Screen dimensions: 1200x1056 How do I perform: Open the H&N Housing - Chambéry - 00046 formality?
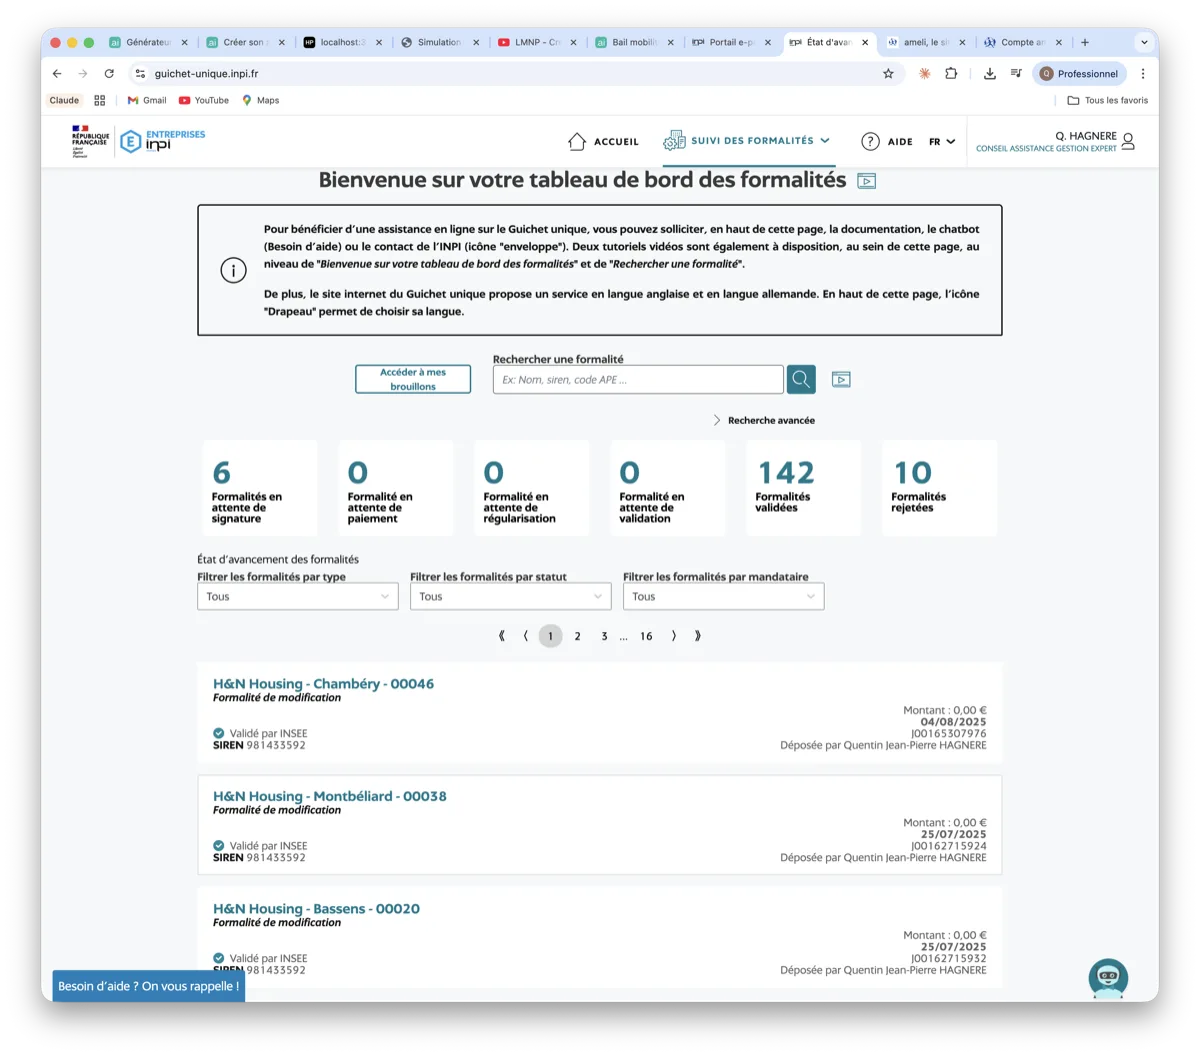pyautogui.click(x=323, y=683)
